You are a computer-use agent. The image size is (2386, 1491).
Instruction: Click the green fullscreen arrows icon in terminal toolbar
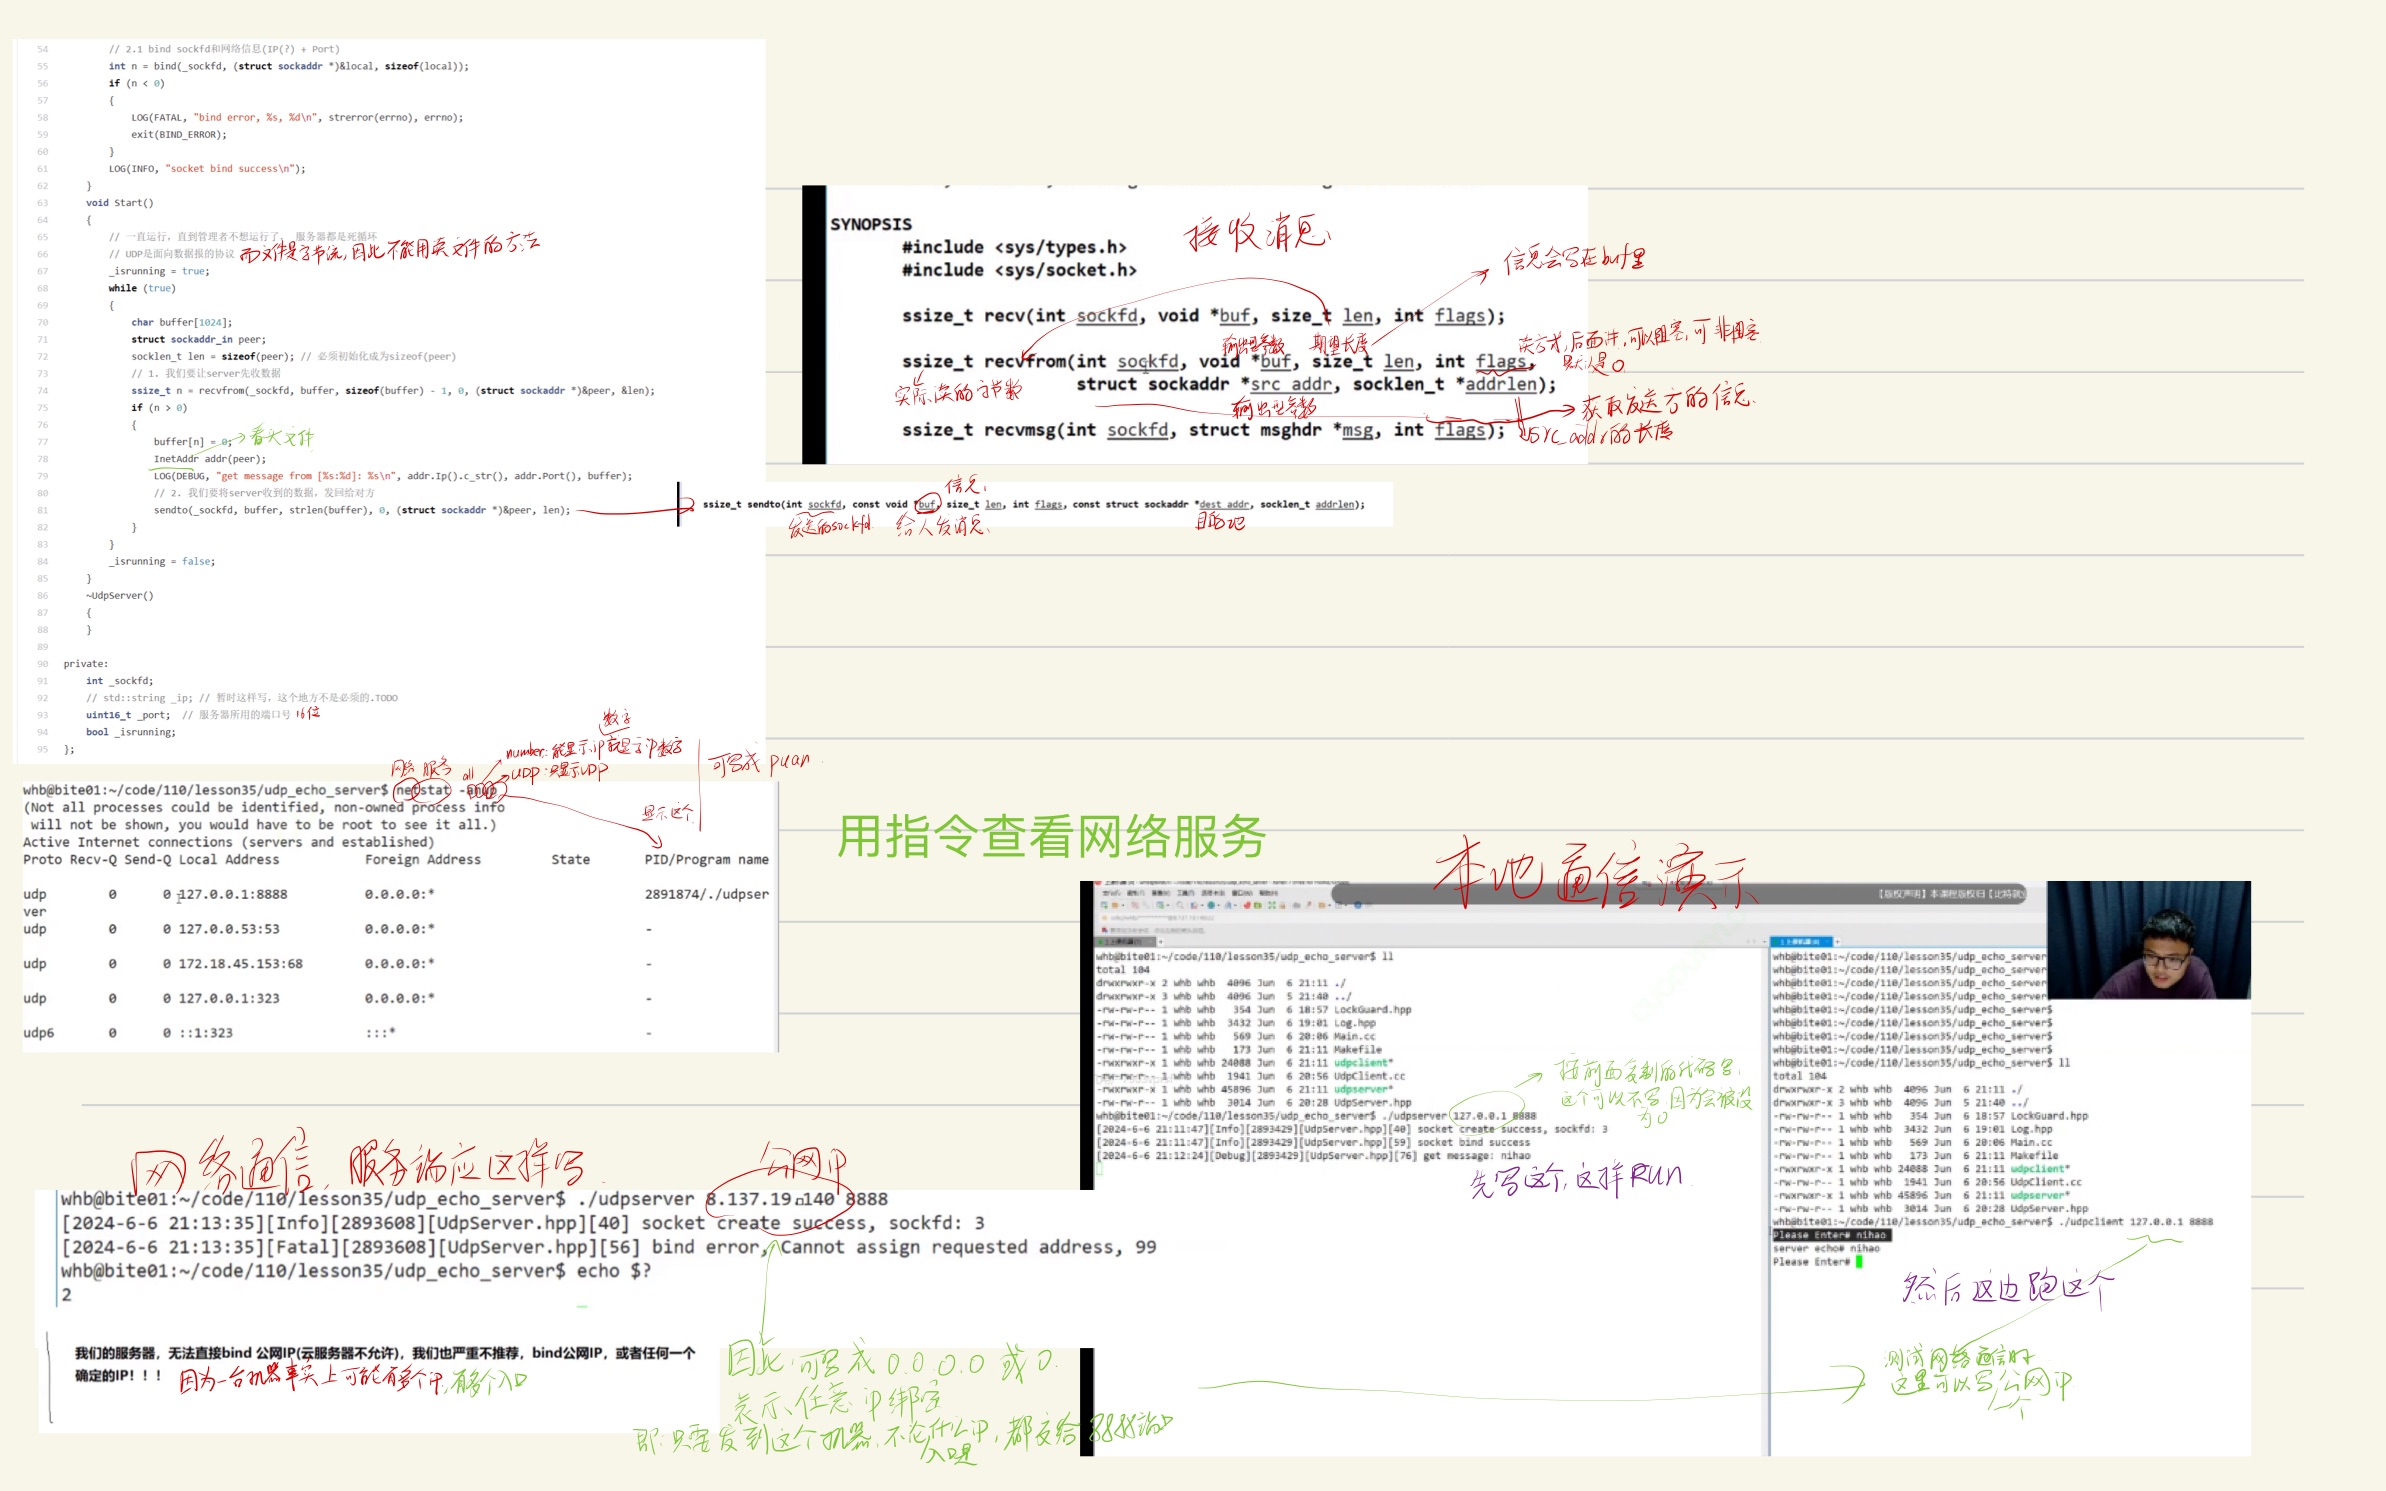click(1272, 905)
